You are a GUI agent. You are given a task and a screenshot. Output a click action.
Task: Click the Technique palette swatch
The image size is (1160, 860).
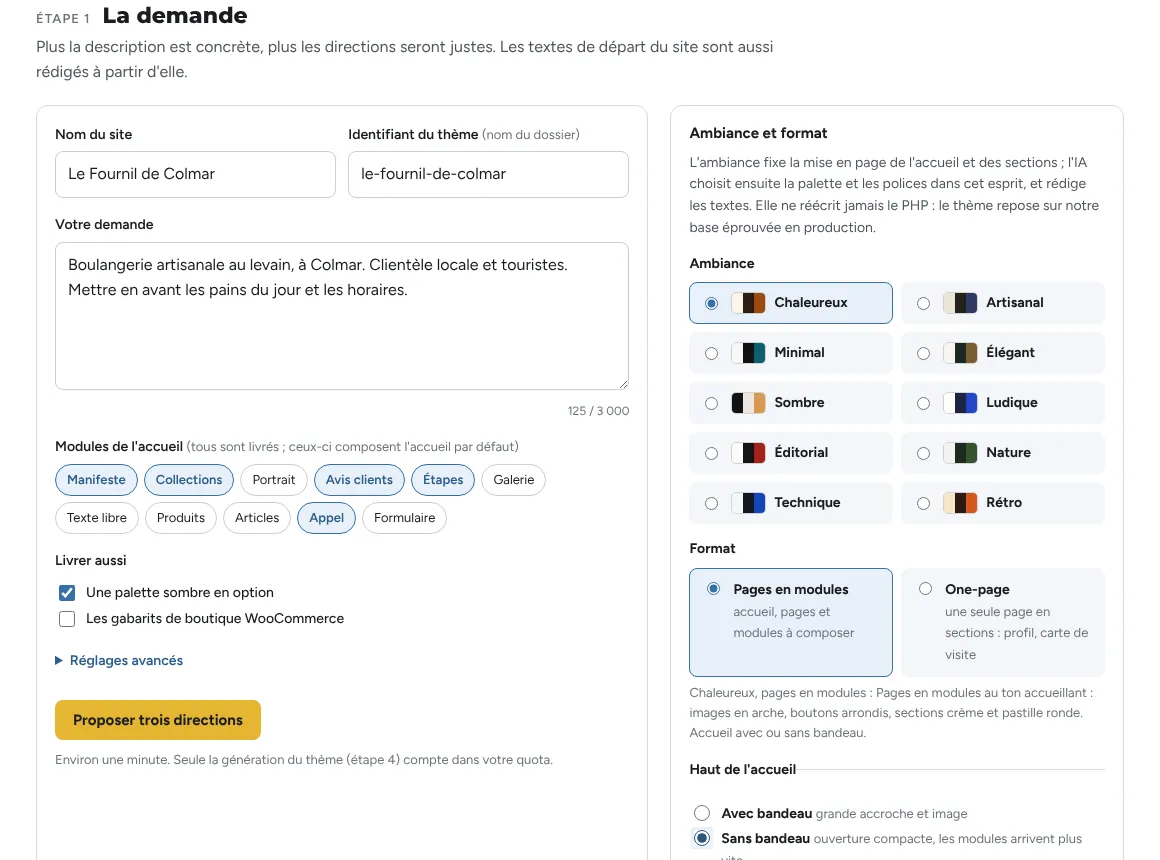tap(748, 503)
